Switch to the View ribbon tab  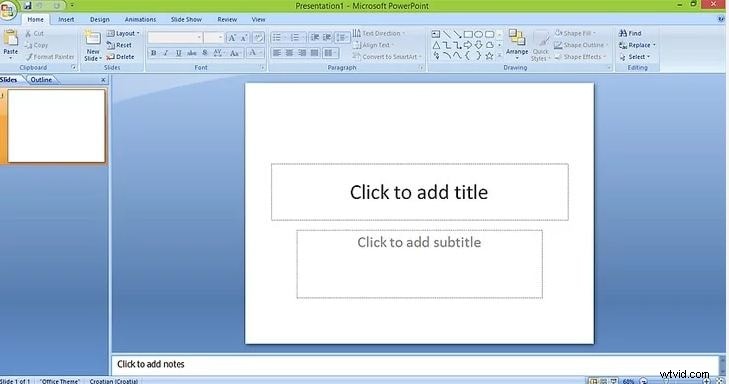[x=258, y=20]
